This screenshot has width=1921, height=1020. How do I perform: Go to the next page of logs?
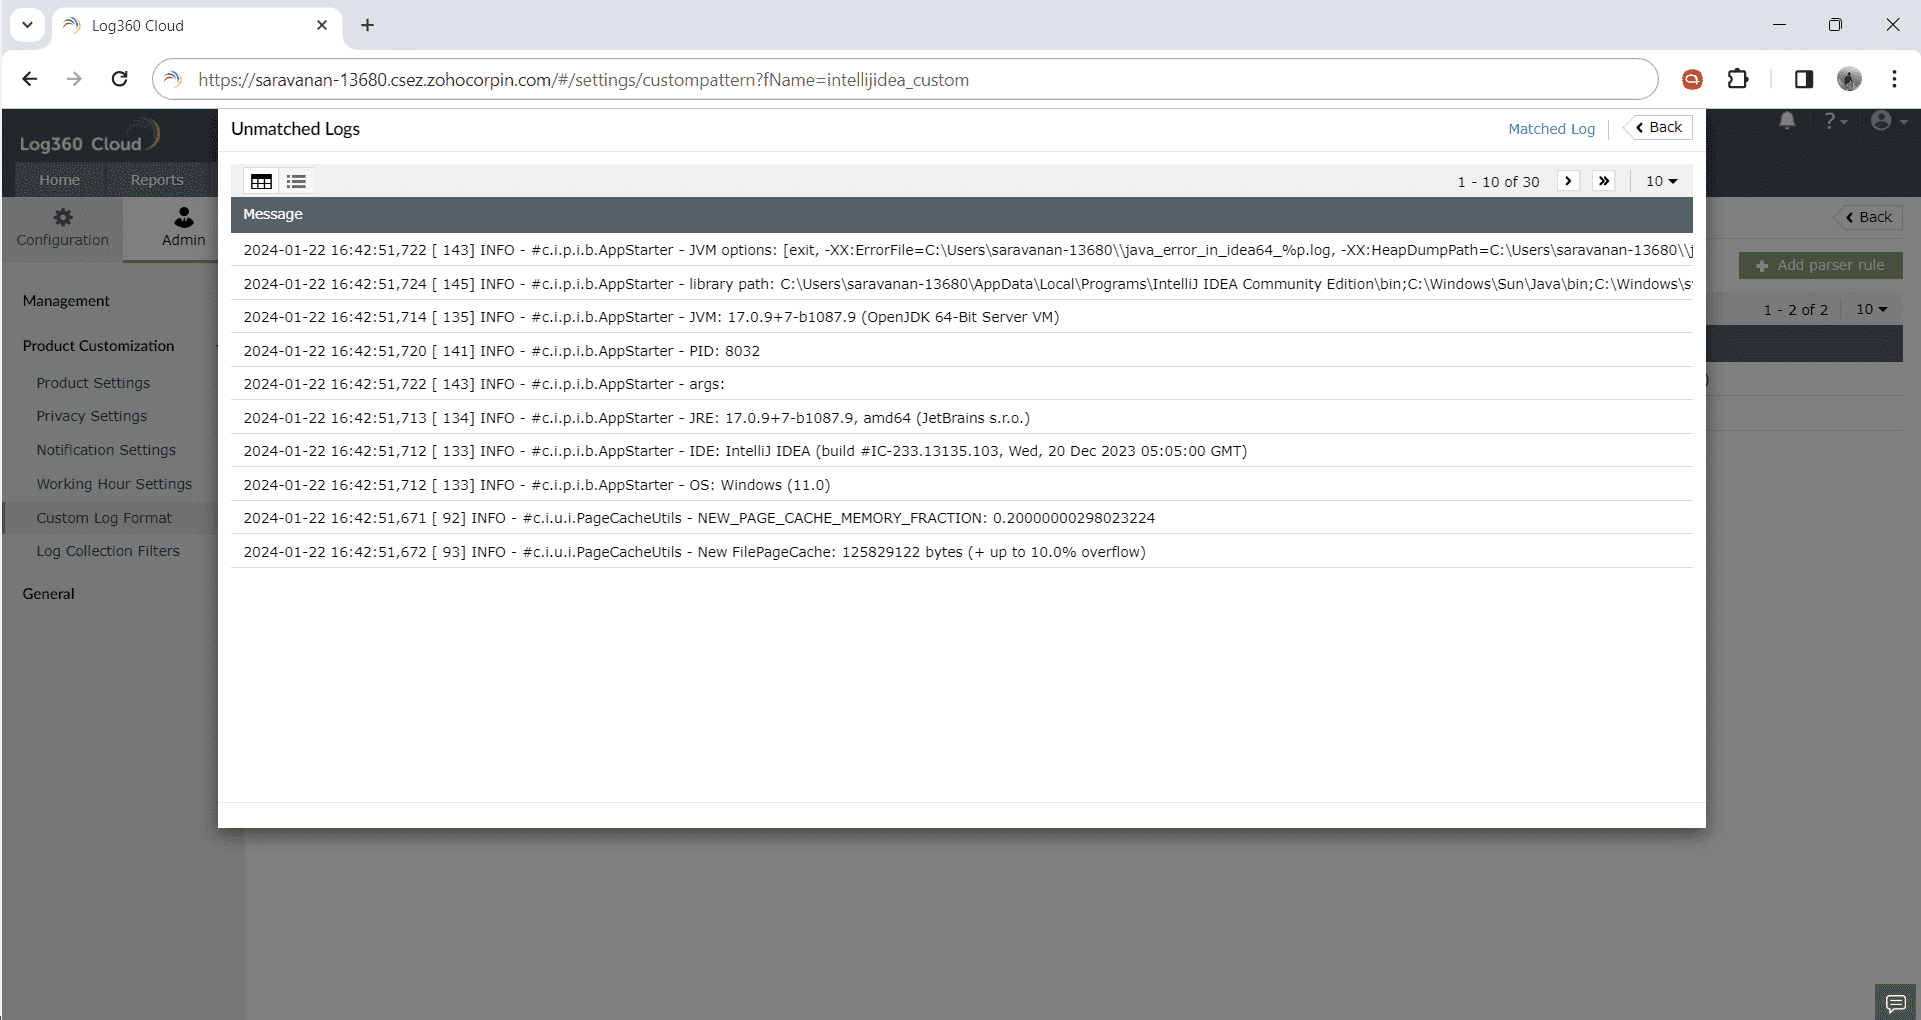(1568, 181)
